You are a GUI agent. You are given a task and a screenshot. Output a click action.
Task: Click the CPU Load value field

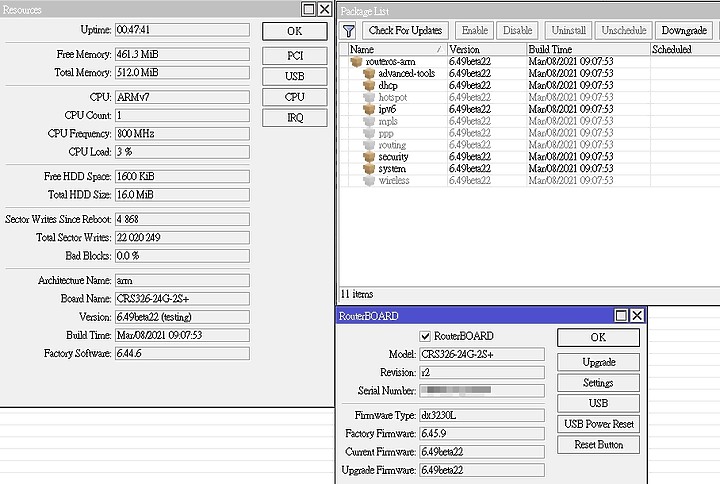coord(182,152)
